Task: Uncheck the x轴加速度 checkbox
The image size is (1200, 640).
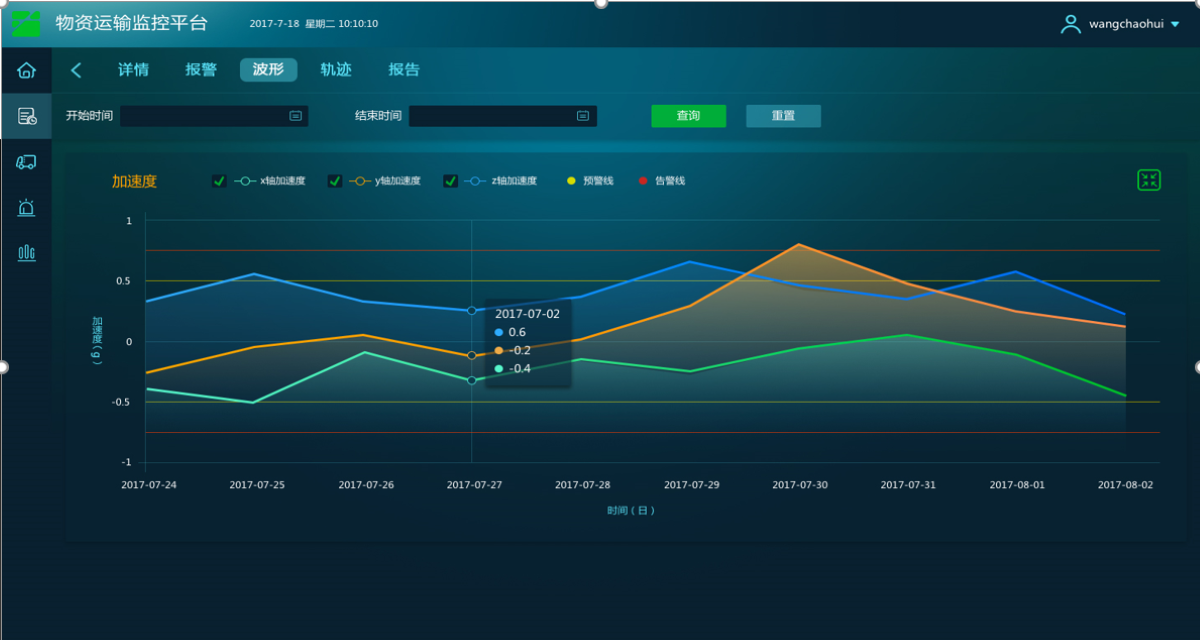Action: (219, 181)
